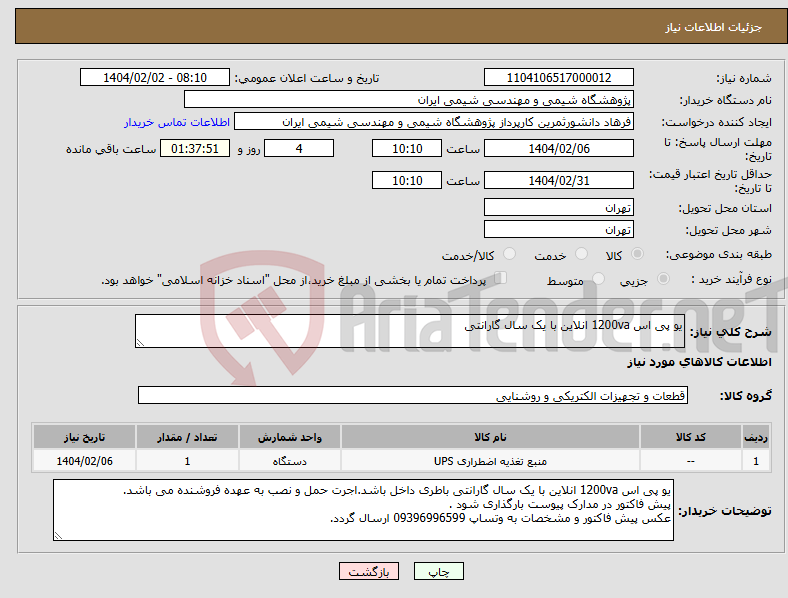The height and width of the screenshot is (598, 788).
Task: Click the 1404/02/06 need date cell
Action: pyautogui.click(x=84, y=460)
